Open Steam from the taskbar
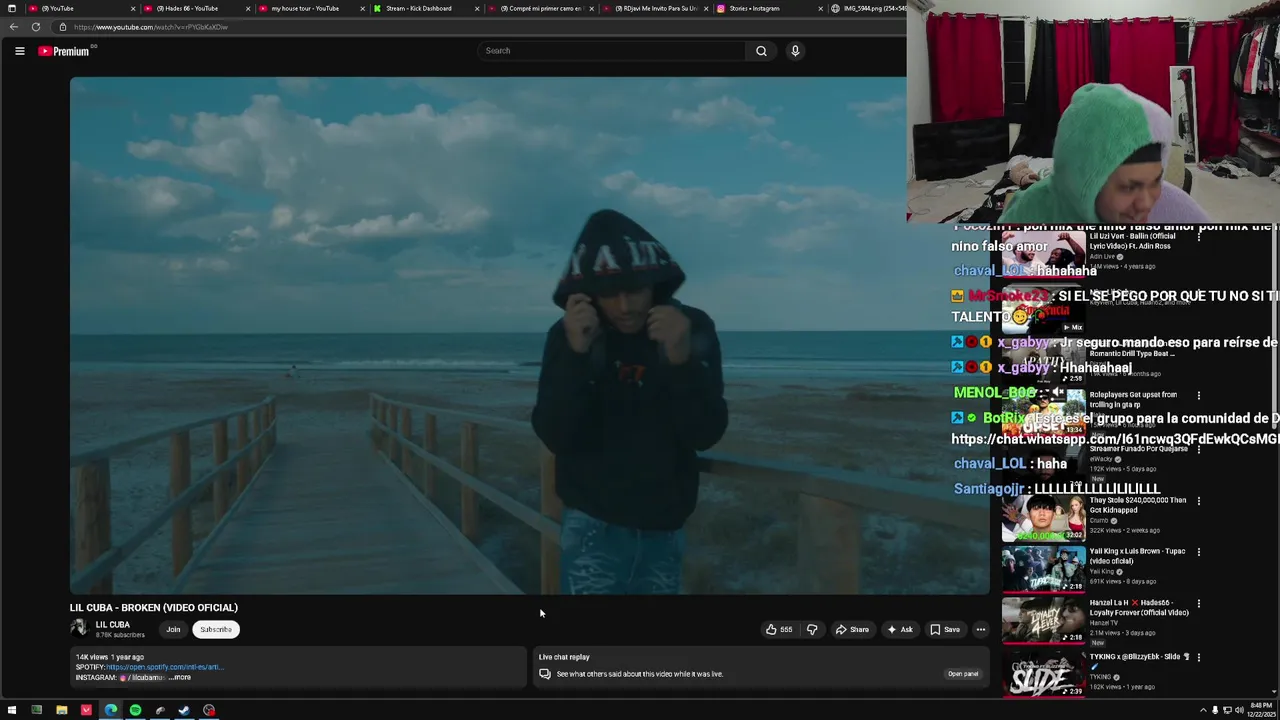 [x=184, y=711]
